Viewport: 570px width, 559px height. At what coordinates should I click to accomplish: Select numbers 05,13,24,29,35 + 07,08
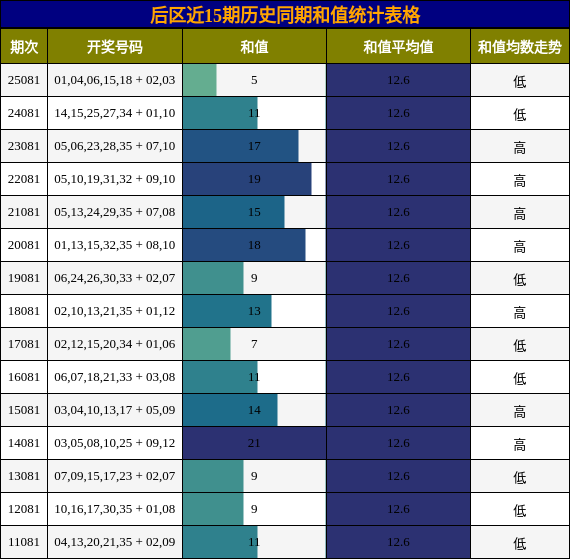coord(115,212)
